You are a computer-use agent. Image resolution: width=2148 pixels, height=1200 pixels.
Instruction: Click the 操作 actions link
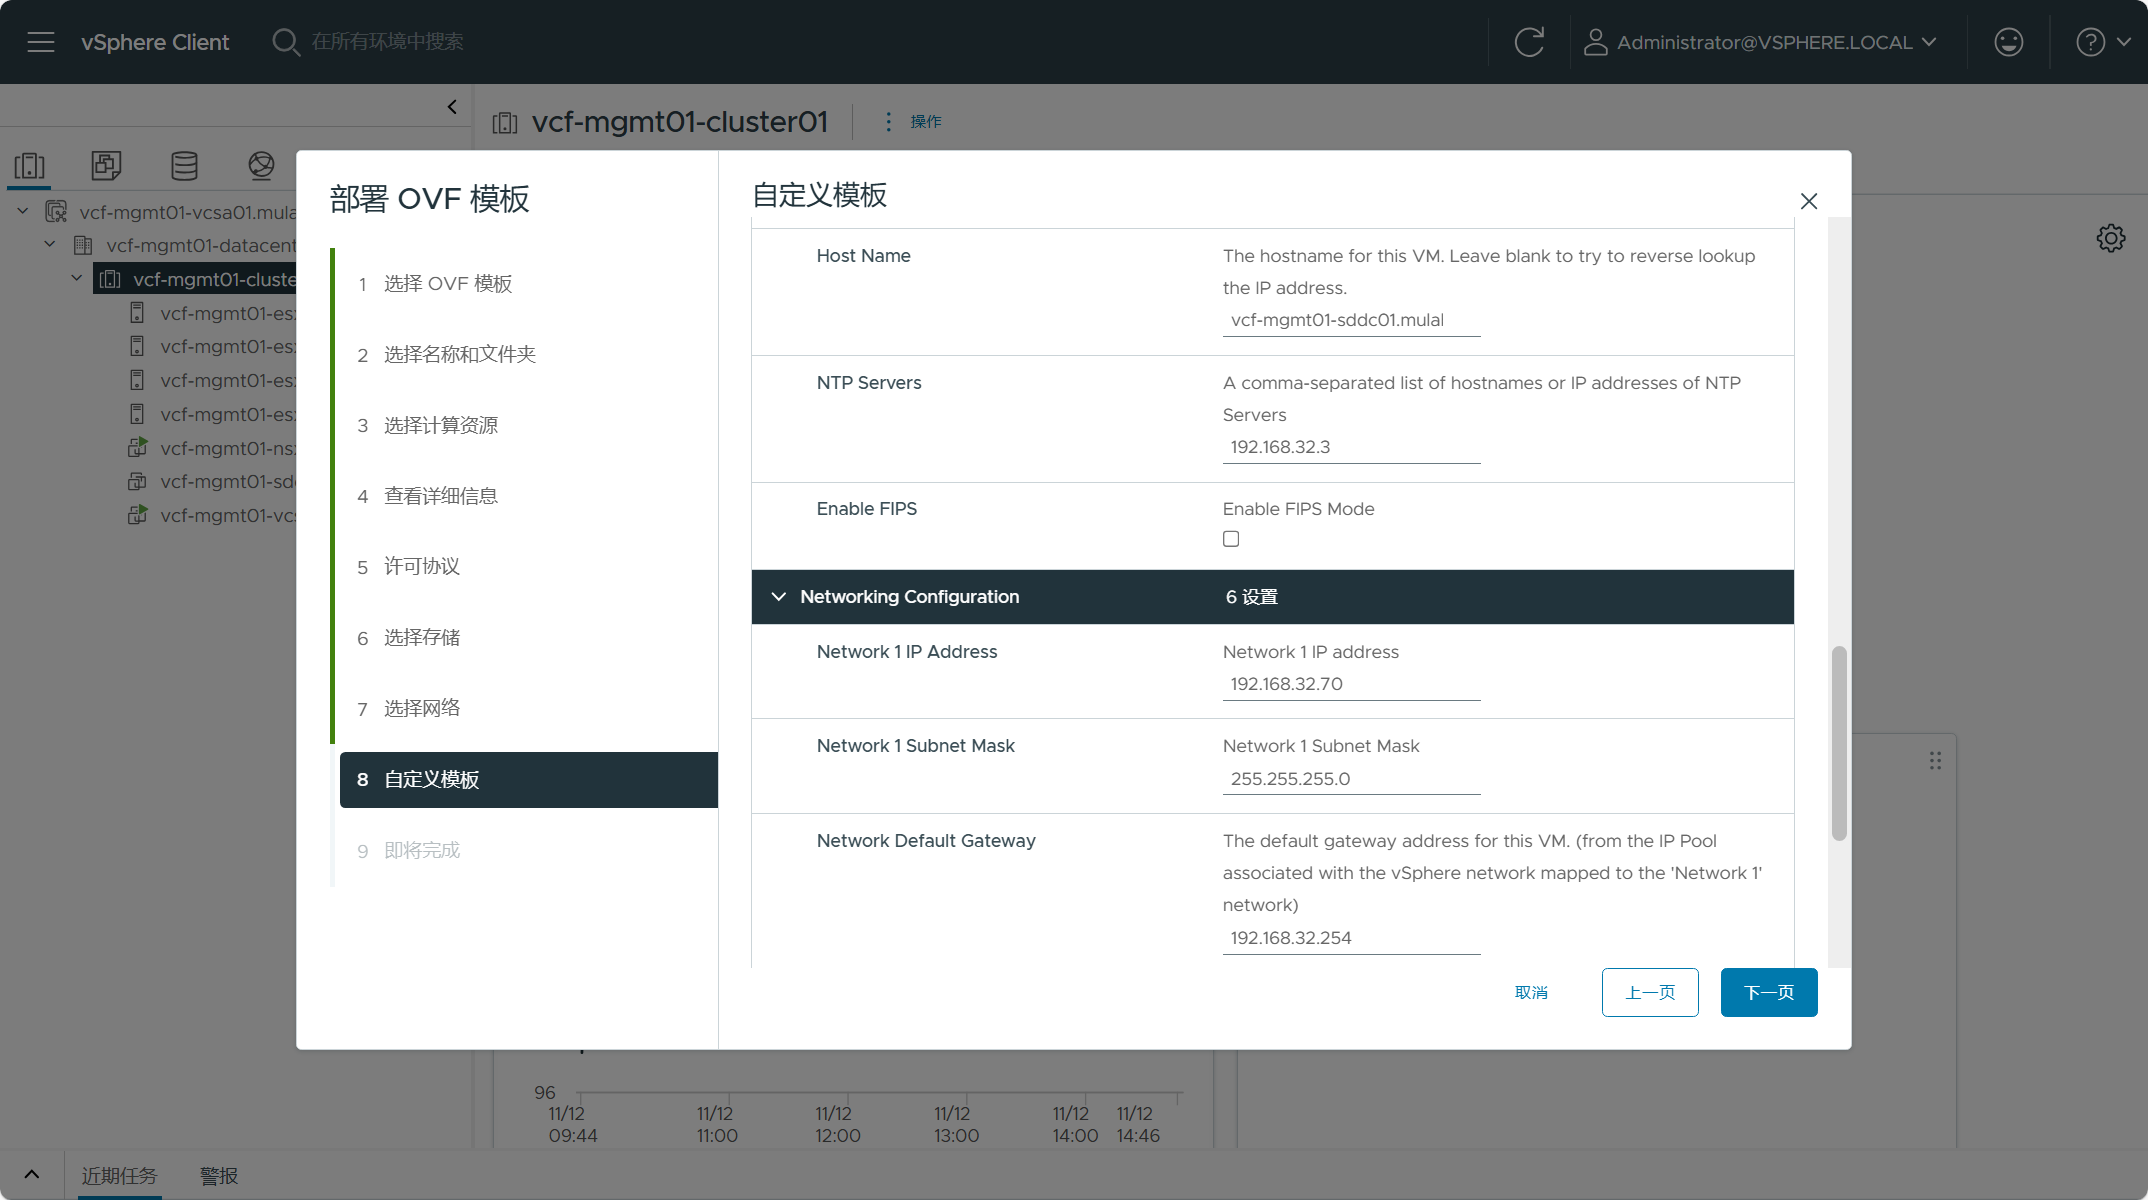[x=926, y=121]
